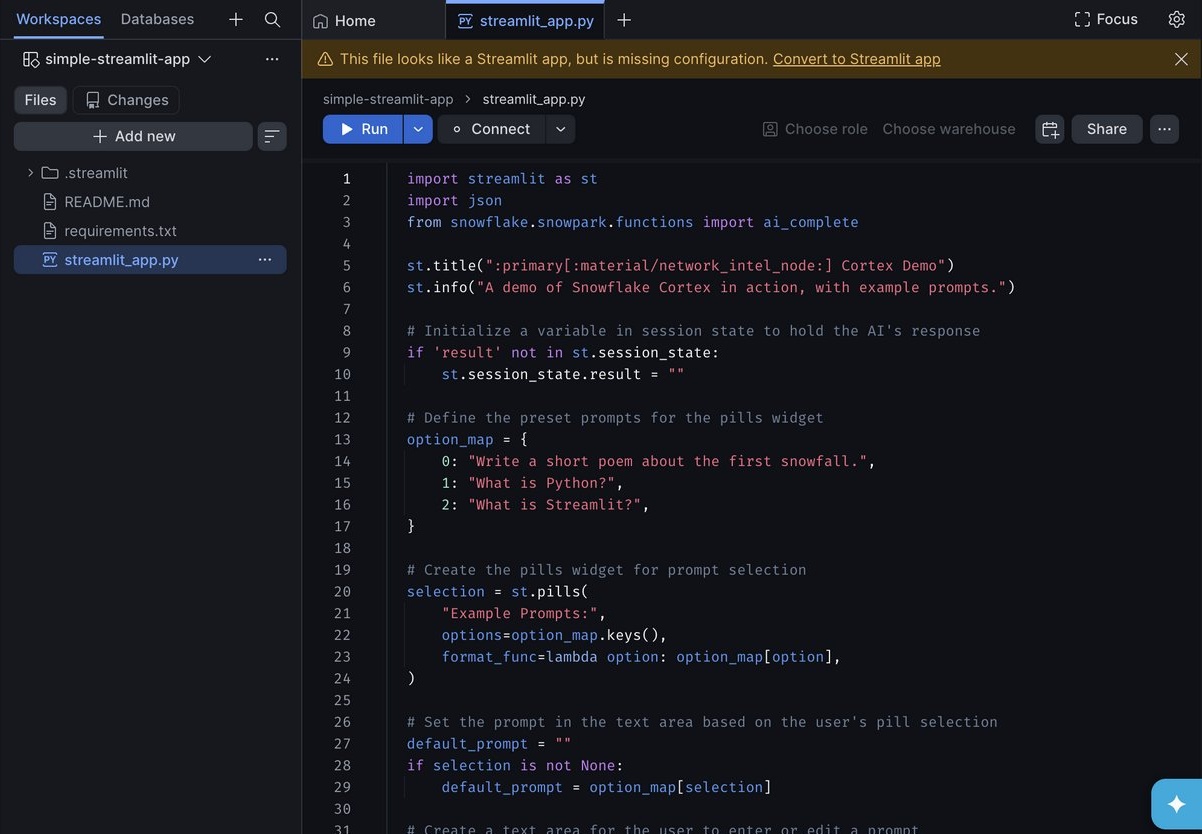This screenshot has width=1202, height=834.
Task: Click the Connect button
Action: click(x=491, y=129)
